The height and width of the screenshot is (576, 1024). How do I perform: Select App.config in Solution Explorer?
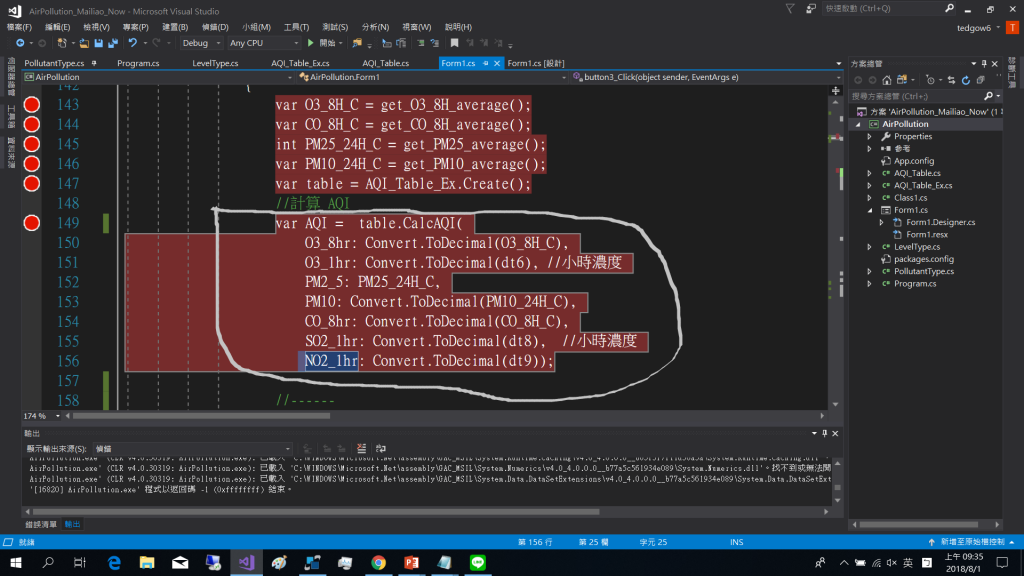(x=914, y=161)
